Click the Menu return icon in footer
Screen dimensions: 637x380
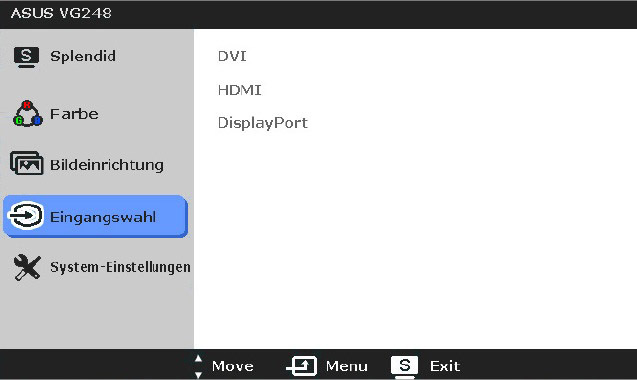tap(302, 366)
